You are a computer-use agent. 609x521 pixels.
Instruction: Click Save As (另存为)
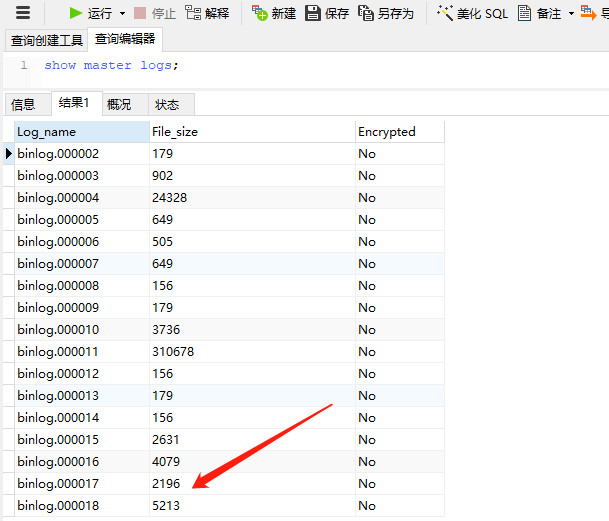[386, 14]
